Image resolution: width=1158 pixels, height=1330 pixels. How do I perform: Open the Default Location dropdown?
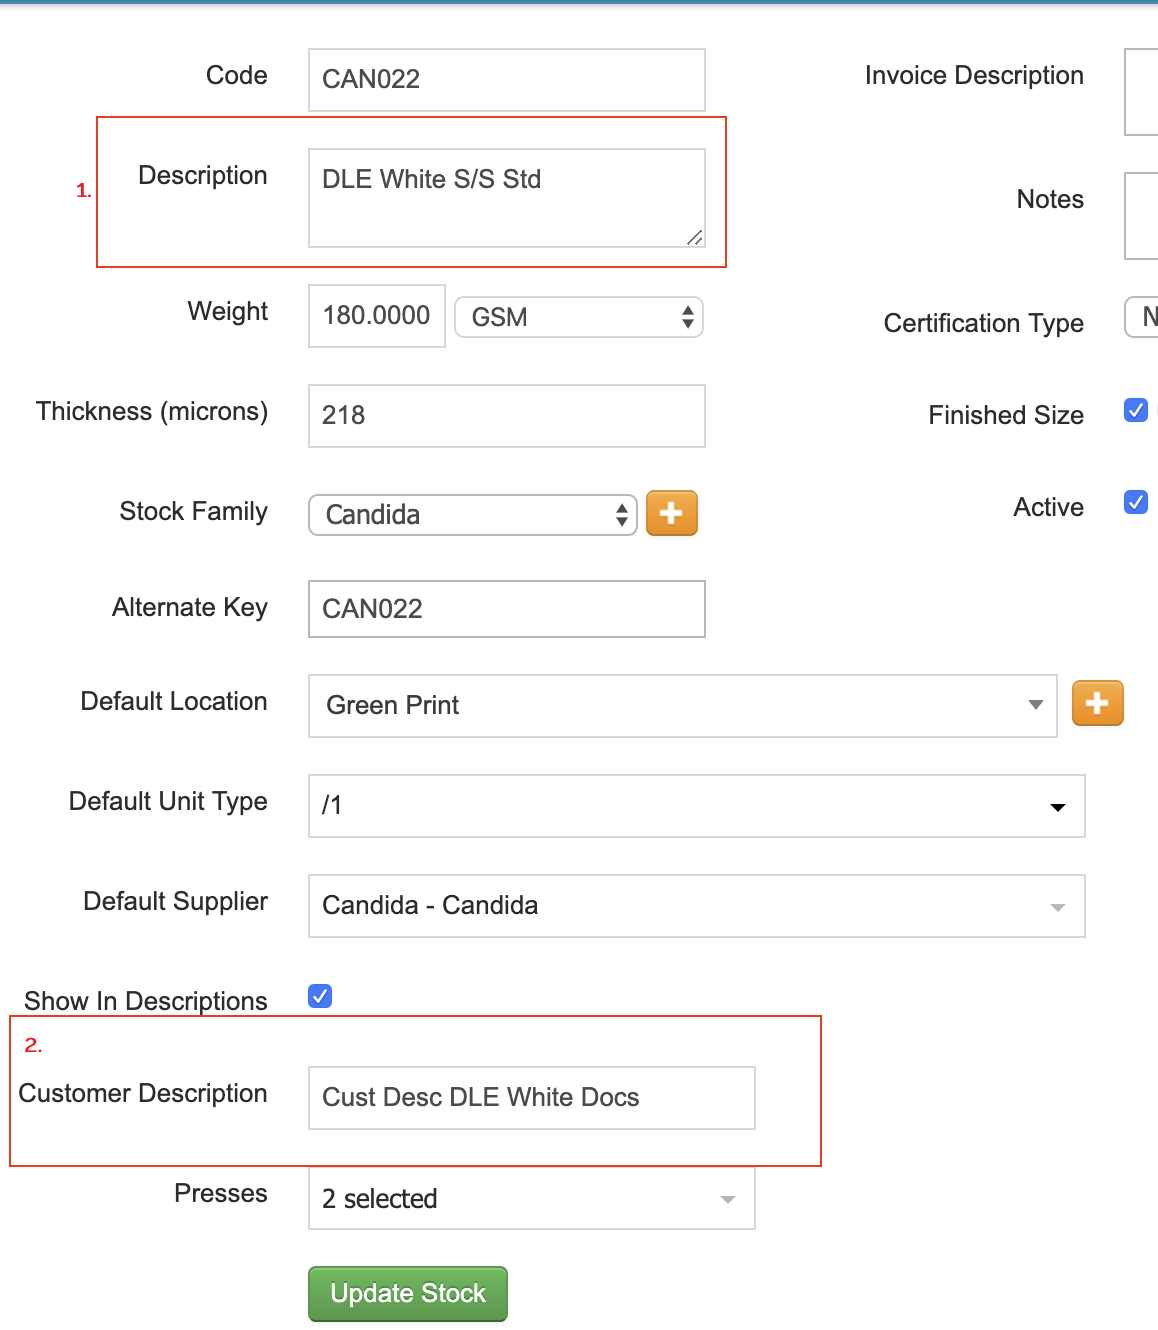pos(682,706)
